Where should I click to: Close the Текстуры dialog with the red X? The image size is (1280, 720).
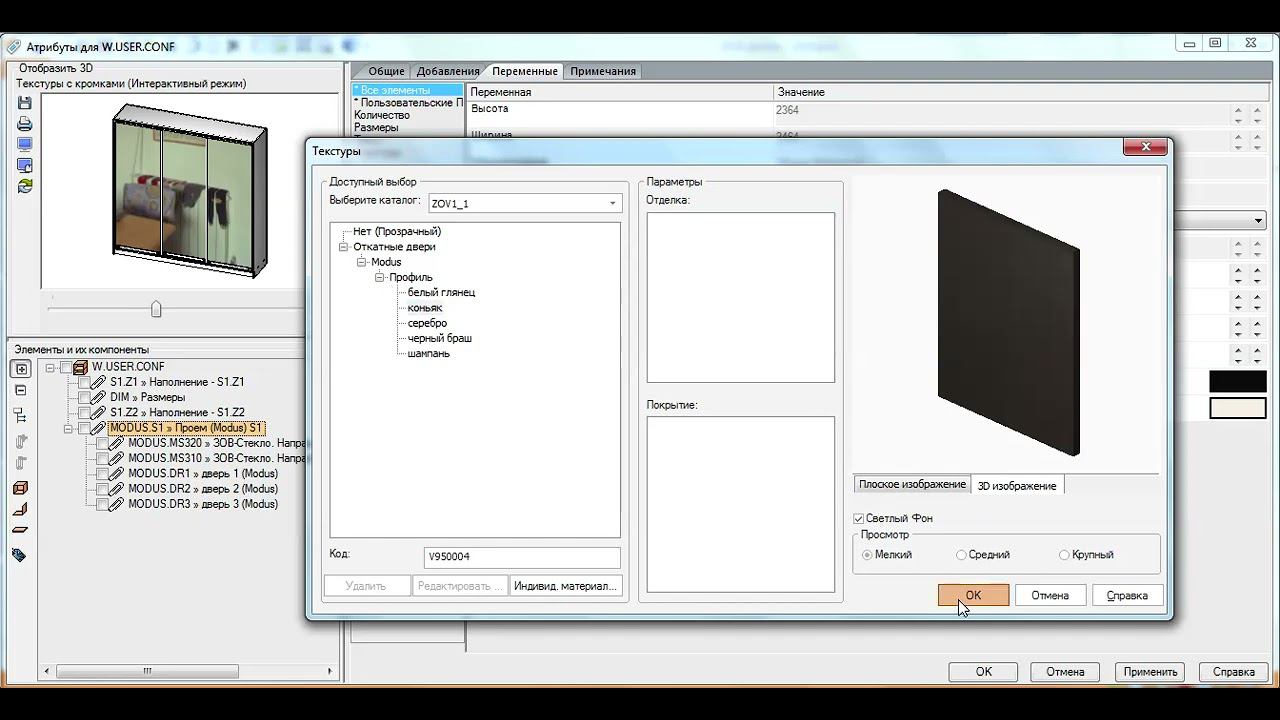(1145, 148)
